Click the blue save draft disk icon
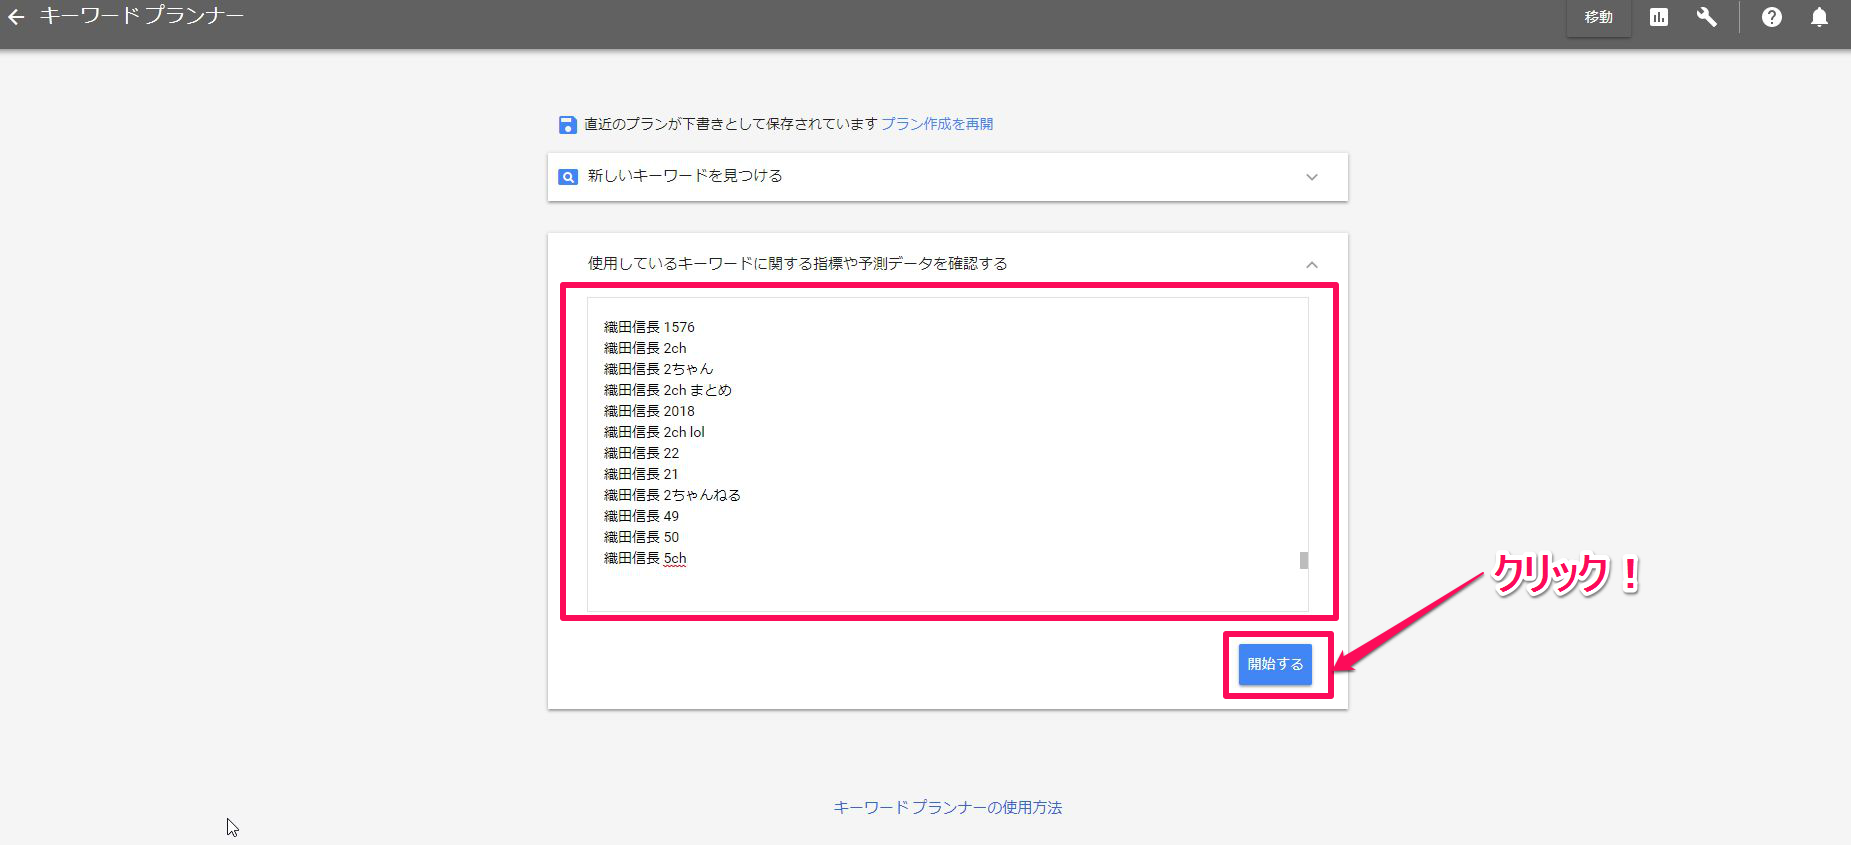Image resolution: width=1851 pixels, height=845 pixels. tap(567, 124)
